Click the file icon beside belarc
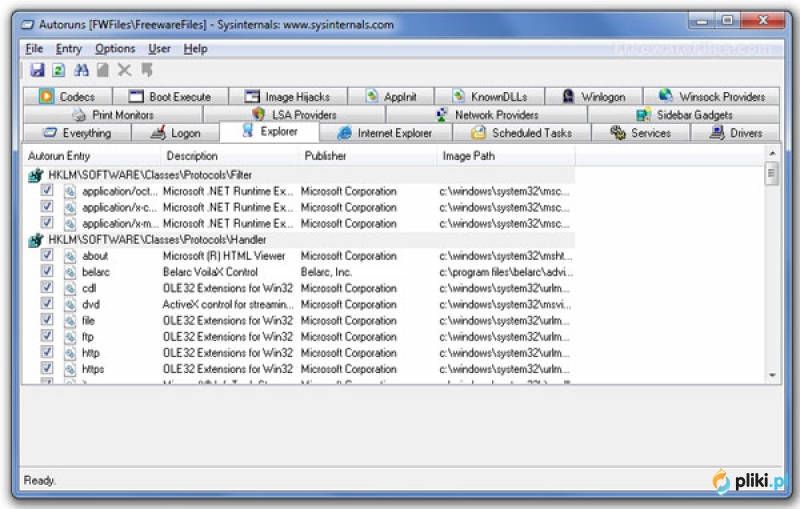The image size is (800, 509). [70, 272]
